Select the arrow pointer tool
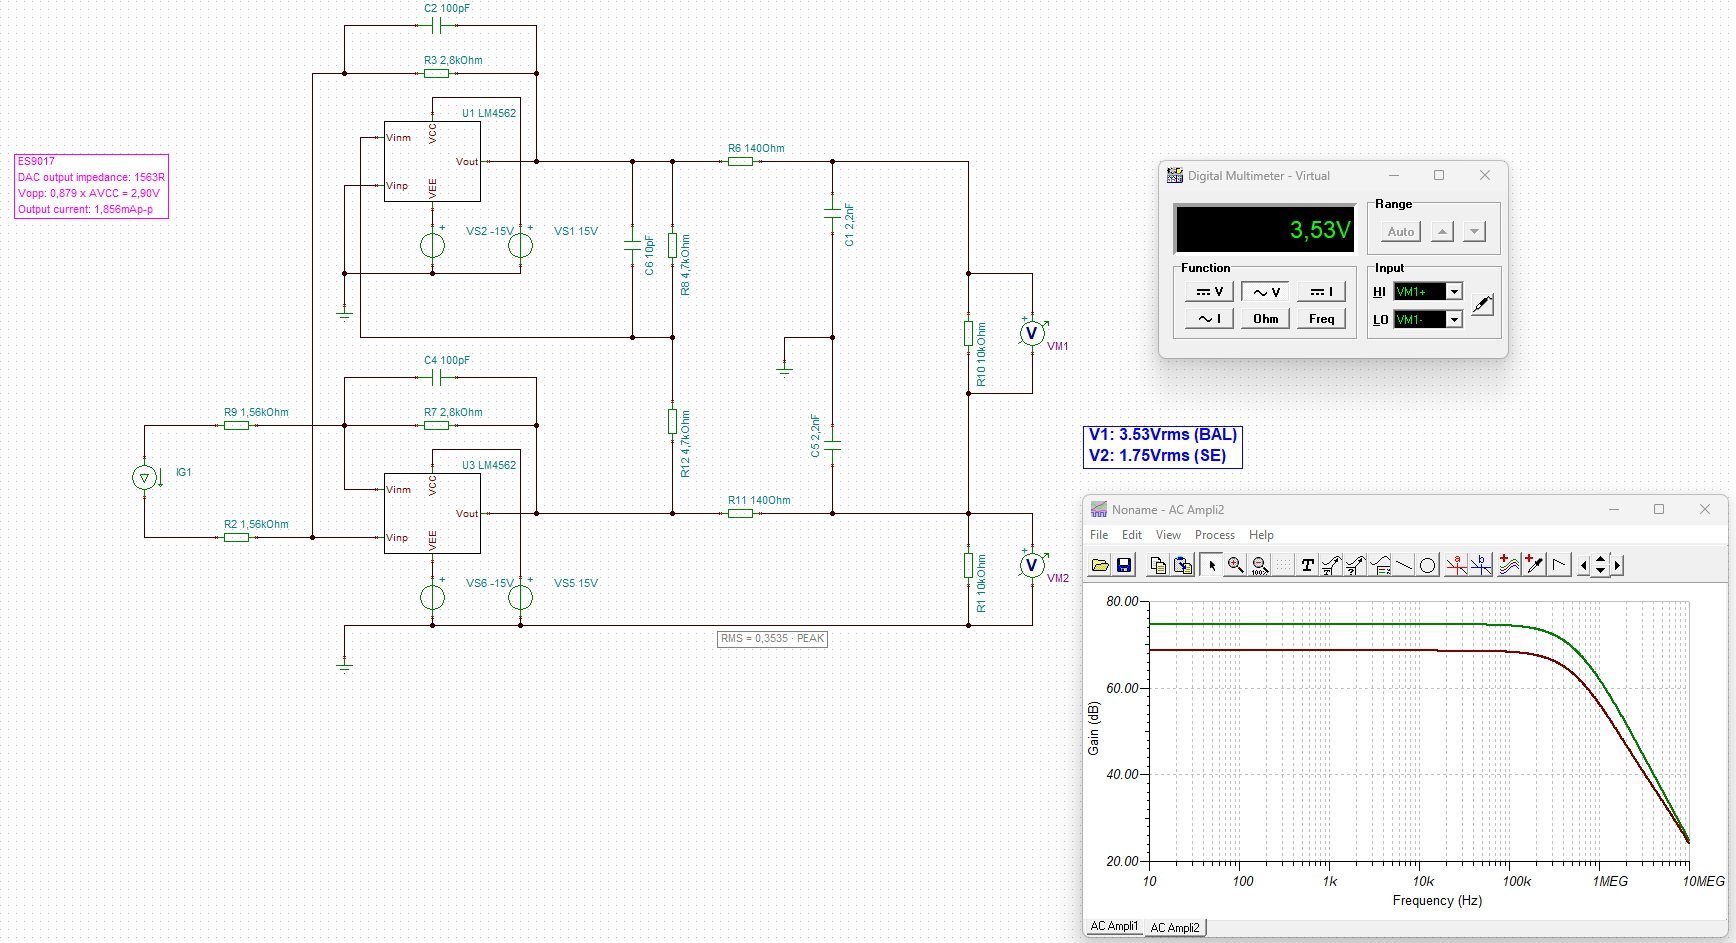 click(1211, 565)
